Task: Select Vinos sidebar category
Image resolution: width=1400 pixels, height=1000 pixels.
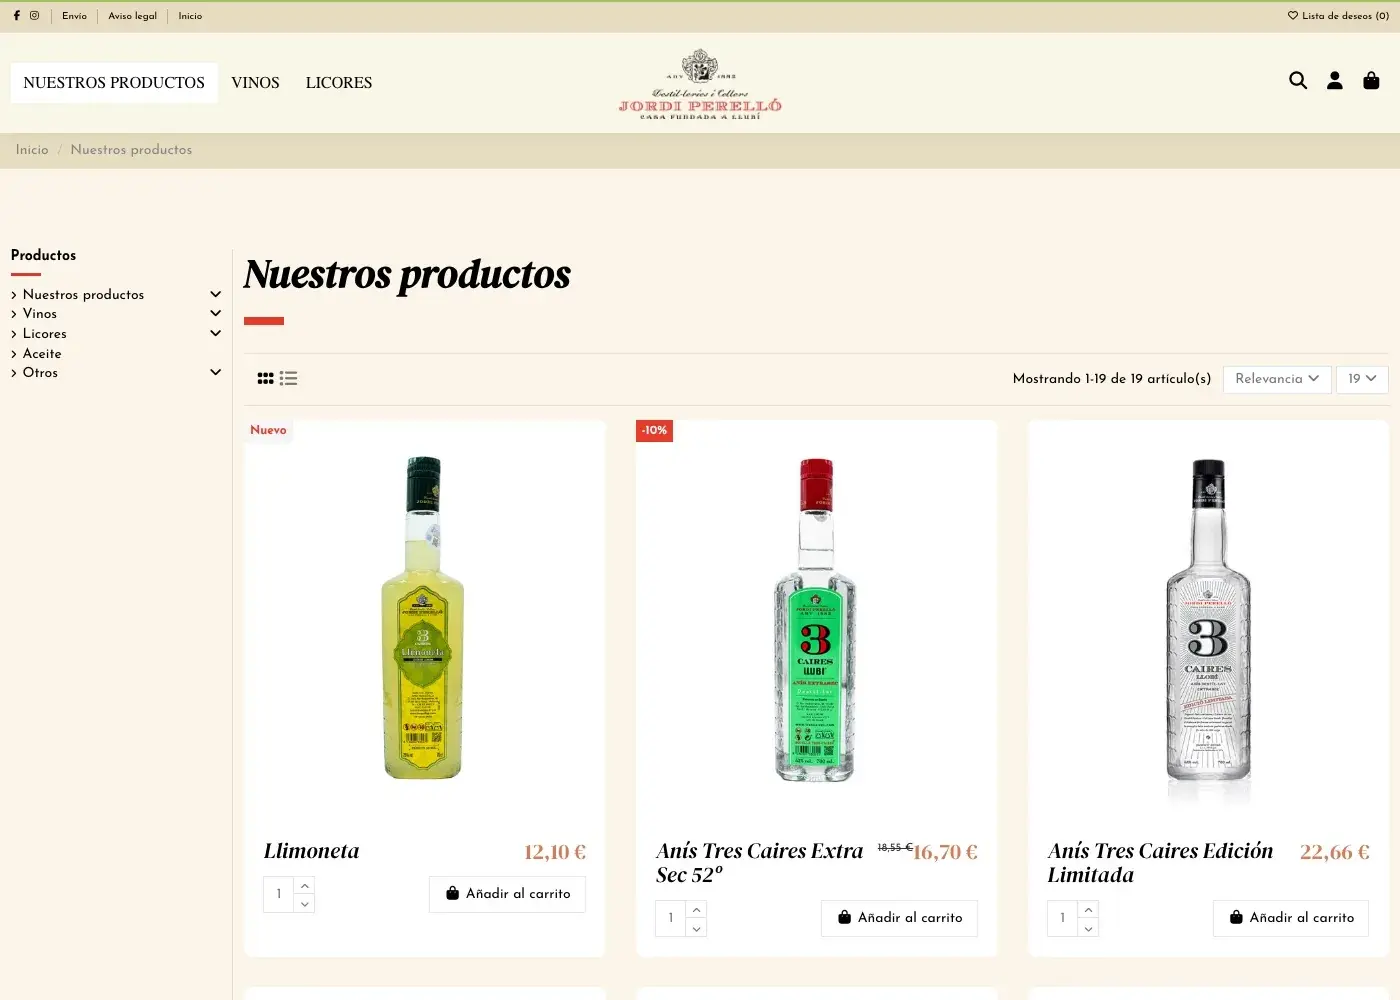Action: point(40,314)
